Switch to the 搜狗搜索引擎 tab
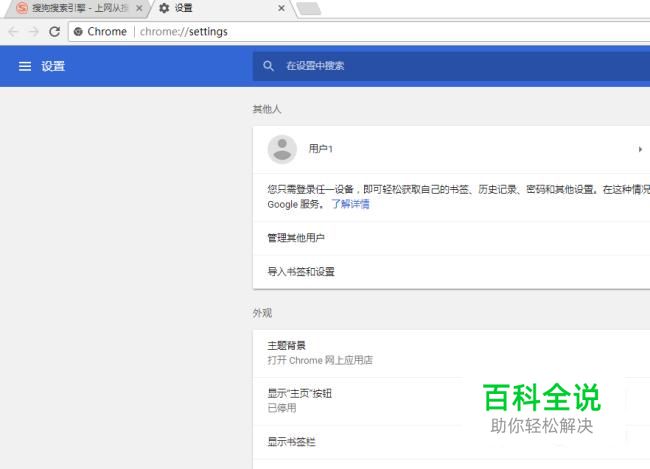 pos(77,8)
